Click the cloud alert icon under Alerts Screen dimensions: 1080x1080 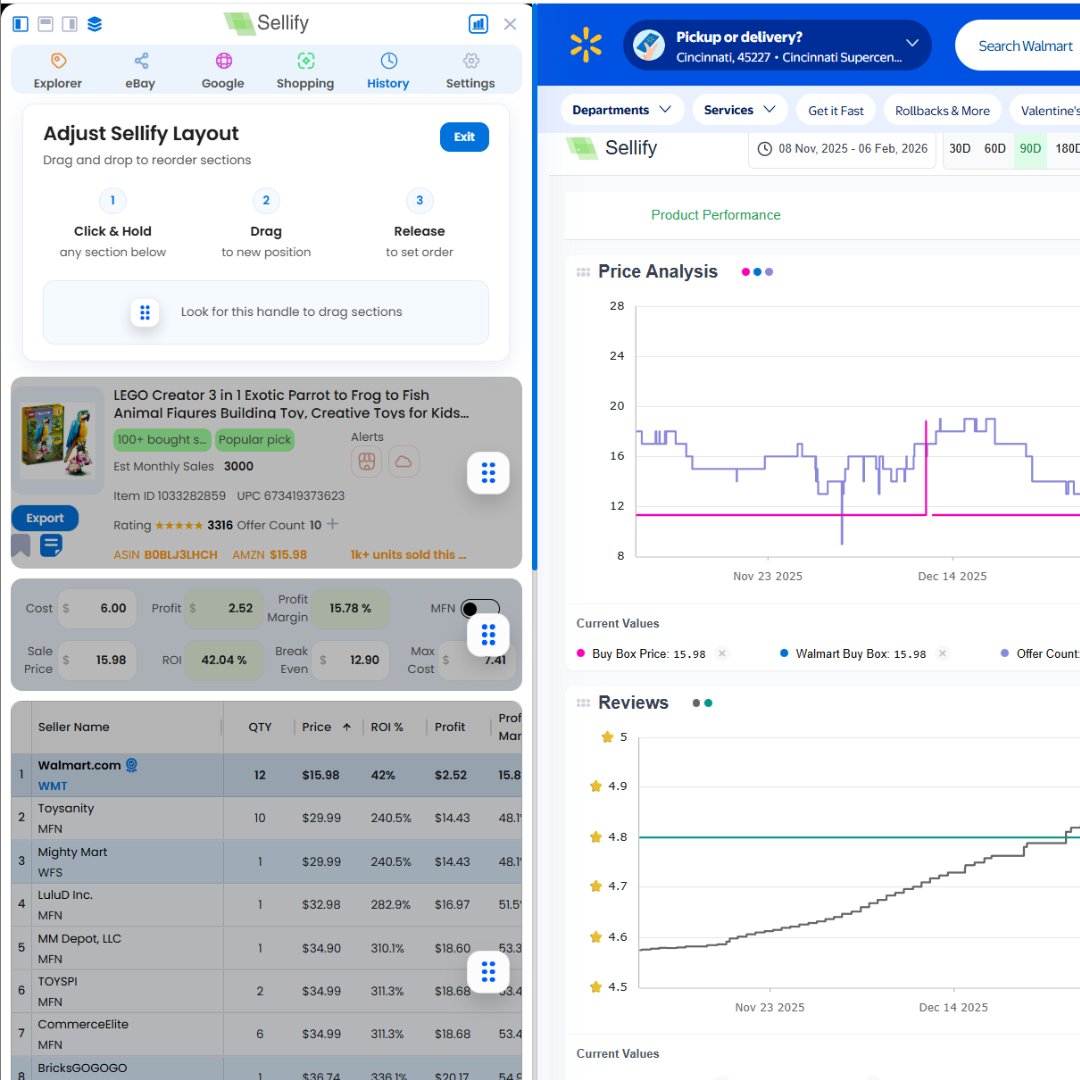(404, 461)
